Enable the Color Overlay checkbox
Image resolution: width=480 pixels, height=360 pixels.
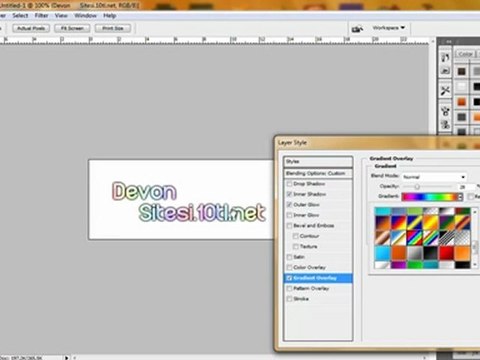point(289,267)
